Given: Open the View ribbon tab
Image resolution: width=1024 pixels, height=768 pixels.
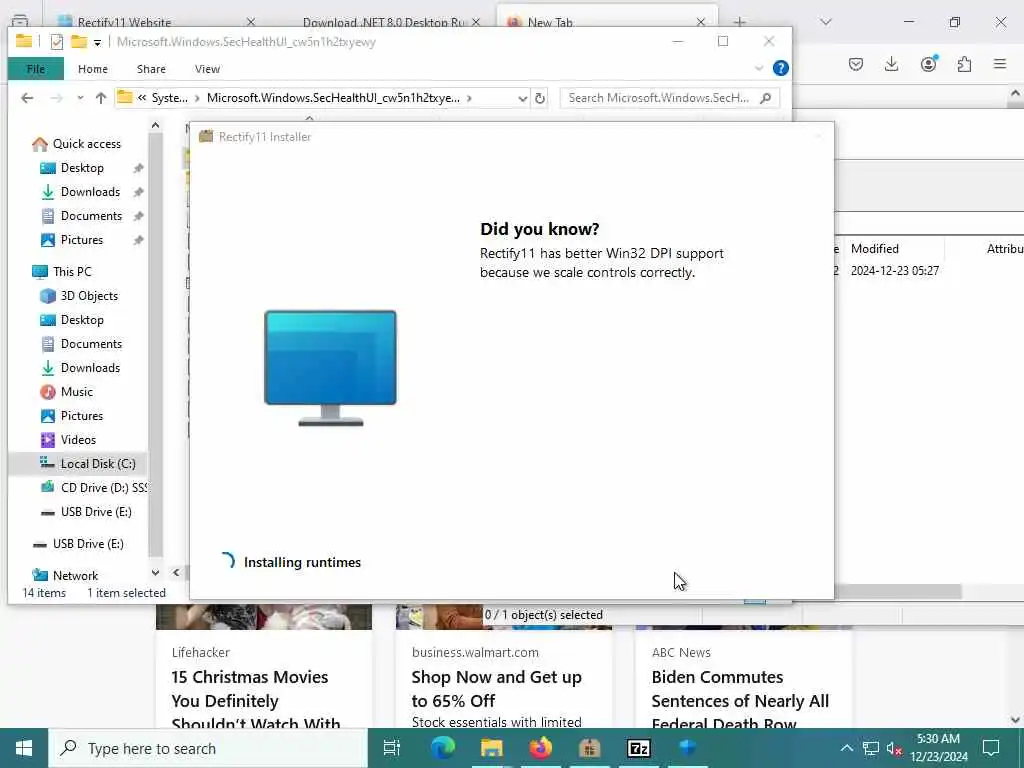Looking at the screenshot, I should coord(207,69).
